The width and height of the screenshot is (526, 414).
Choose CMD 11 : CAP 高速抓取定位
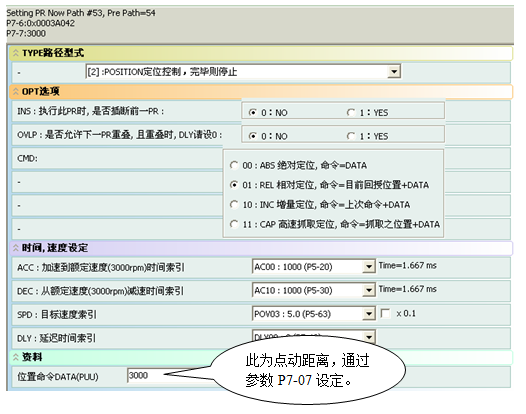[x=234, y=224]
